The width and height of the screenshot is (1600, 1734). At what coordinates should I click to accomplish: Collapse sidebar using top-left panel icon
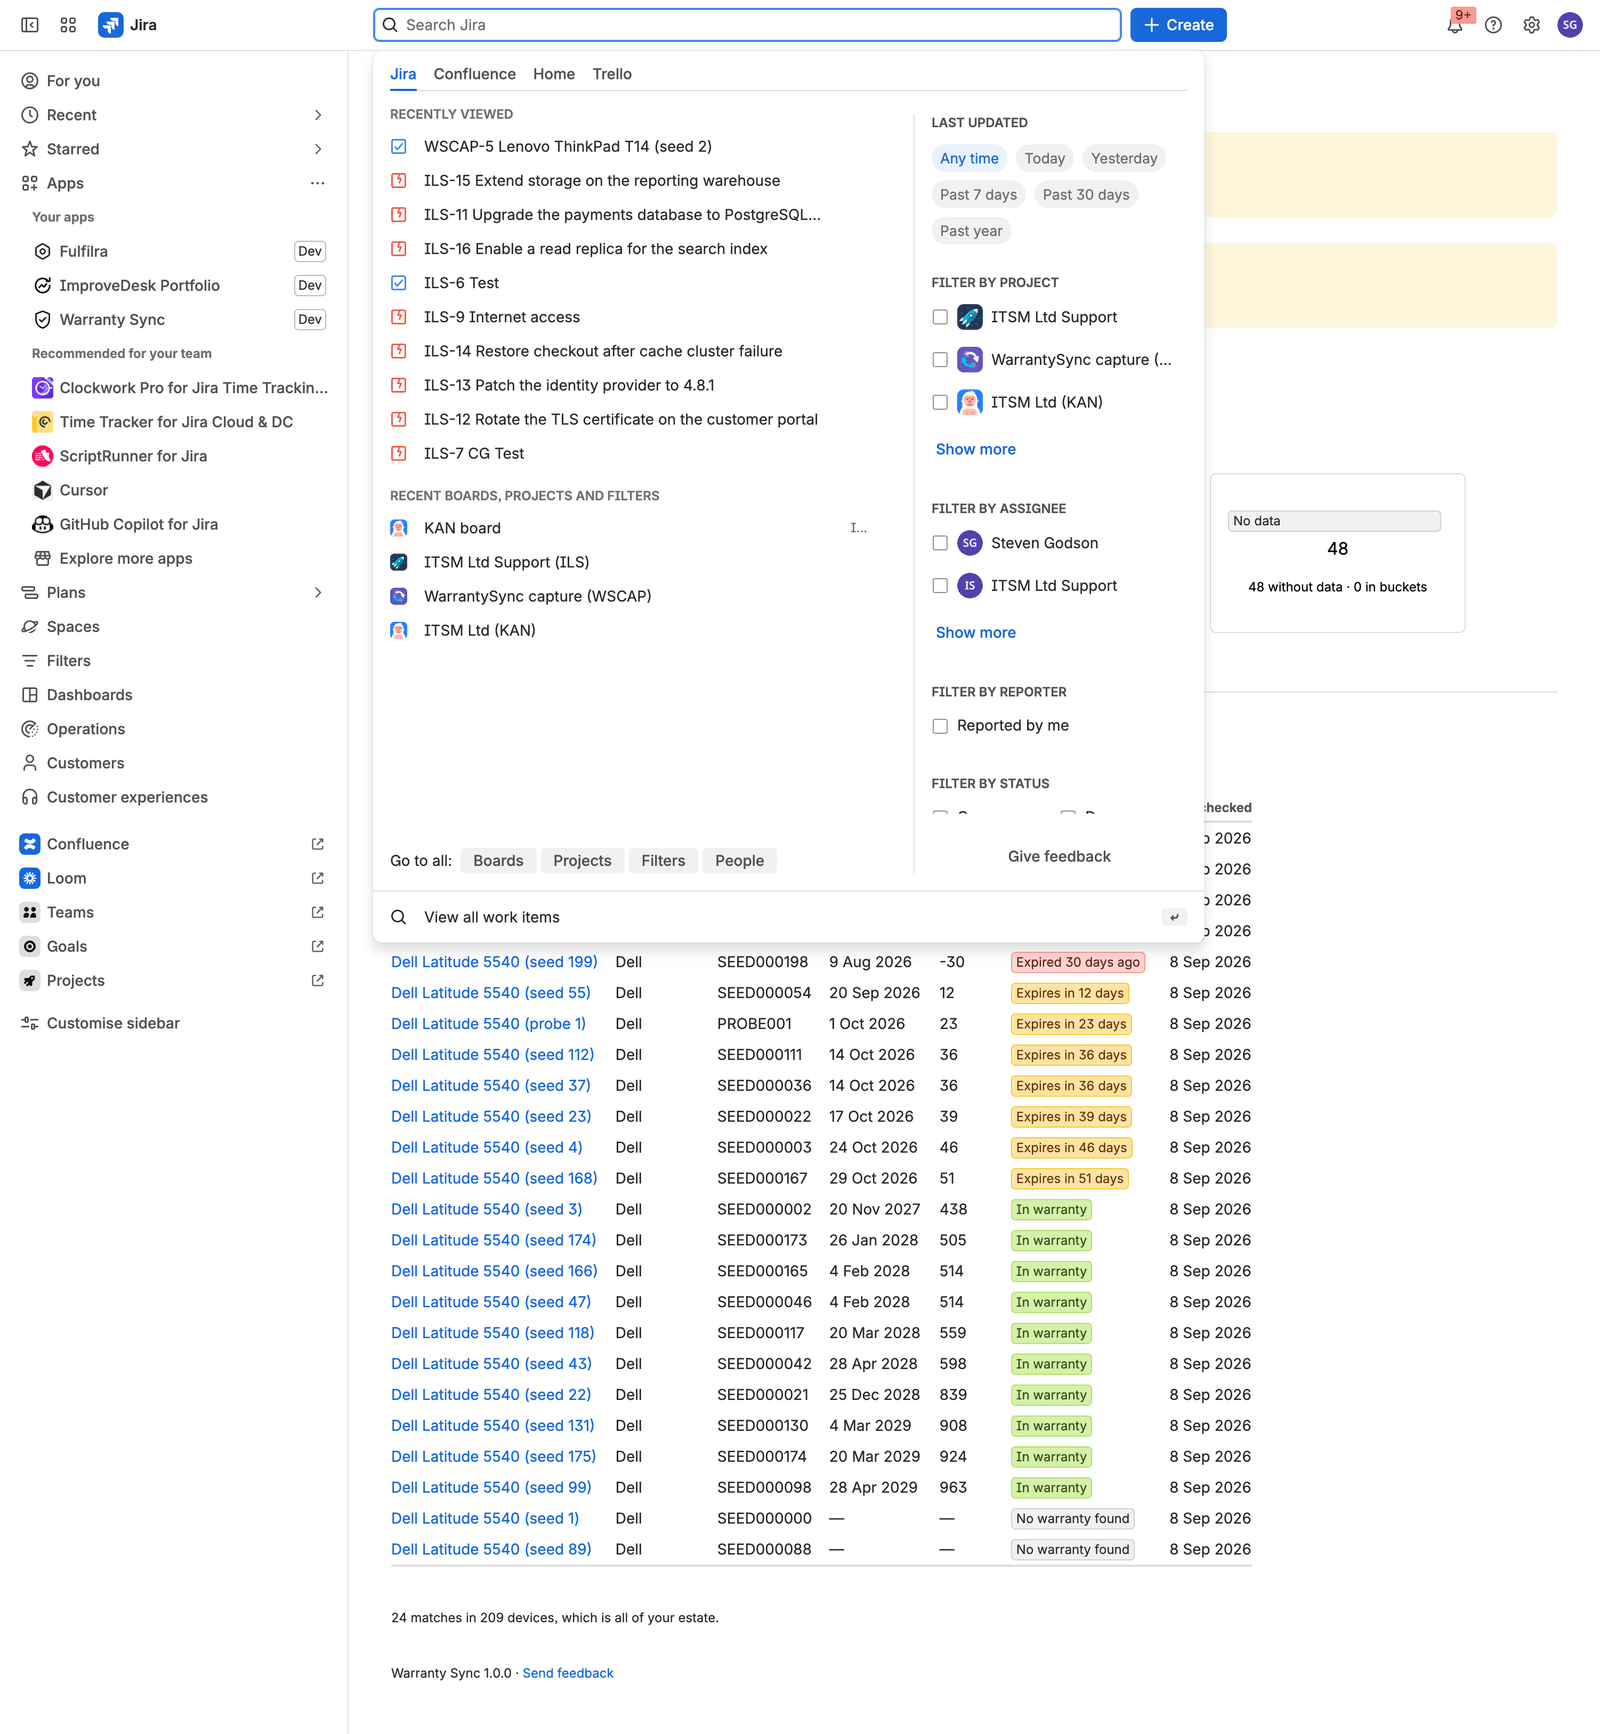click(x=30, y=25)
